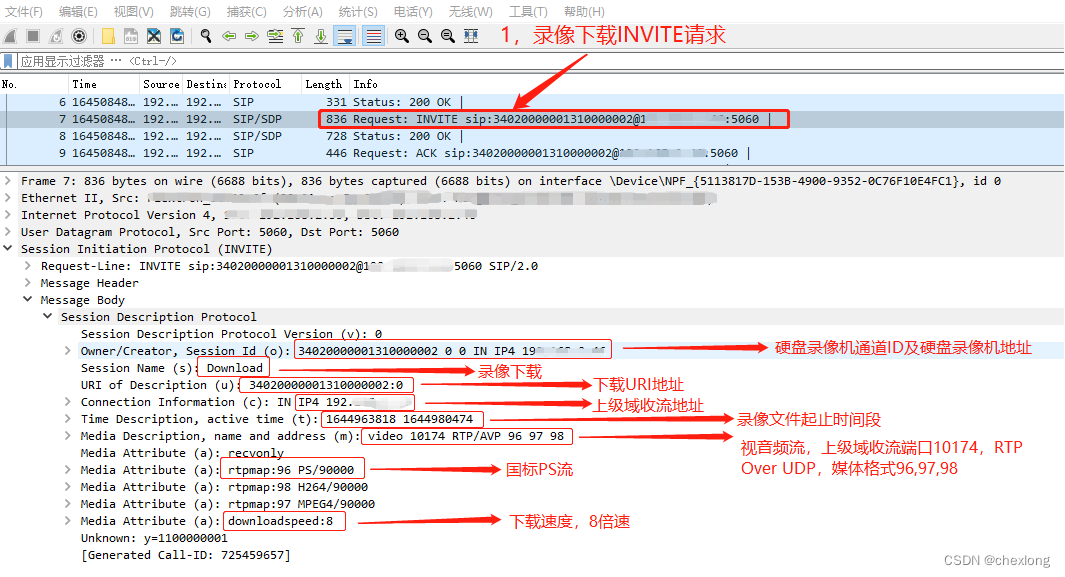This screenshot has height=577, width=1065.
Task: Select the Unknown: y=1100000001 line
Action: [x=154, y=538]
